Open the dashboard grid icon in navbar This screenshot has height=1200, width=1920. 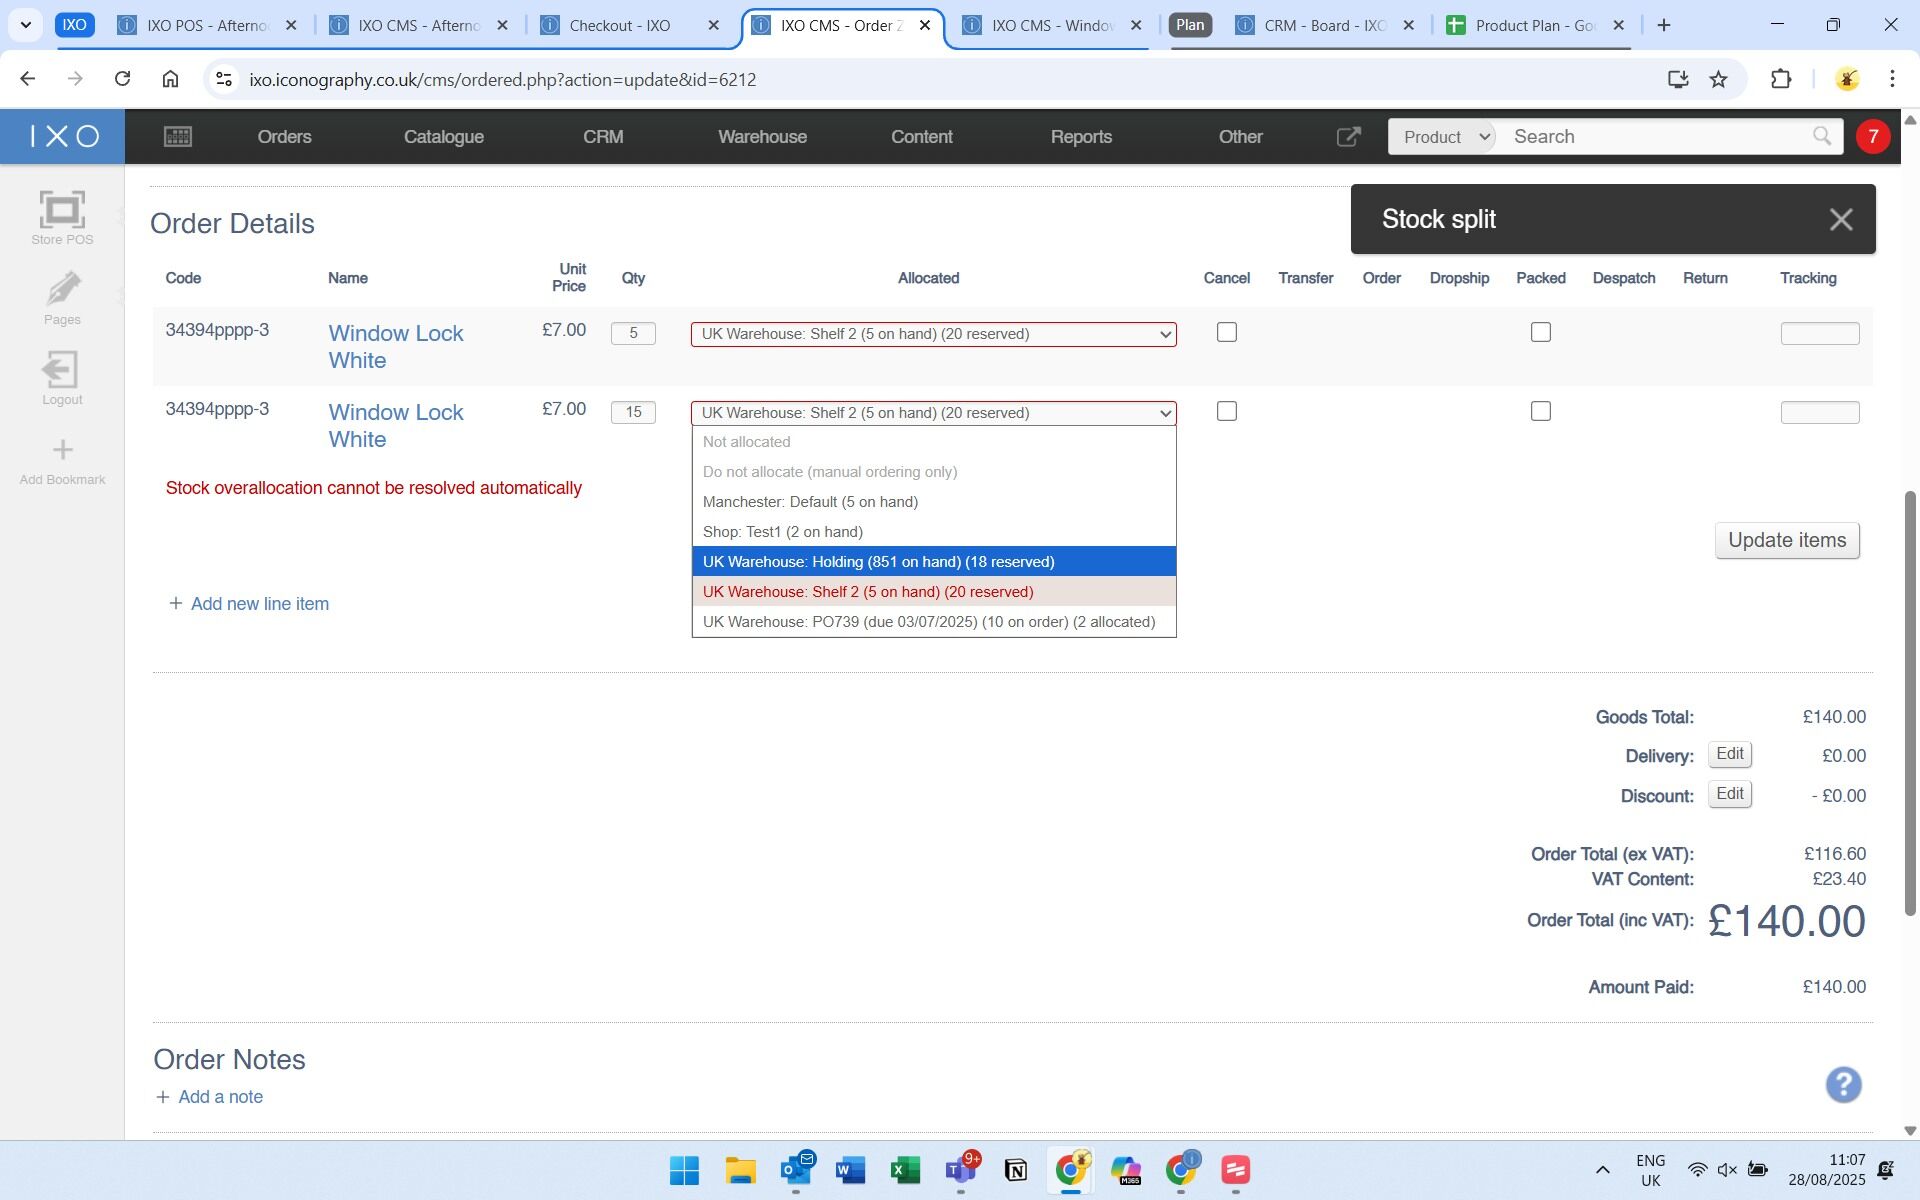178,137
